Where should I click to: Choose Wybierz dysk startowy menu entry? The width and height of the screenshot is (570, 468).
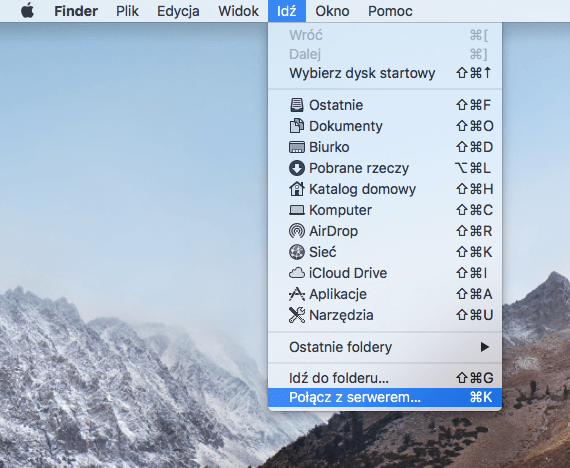tap(385, 73)
